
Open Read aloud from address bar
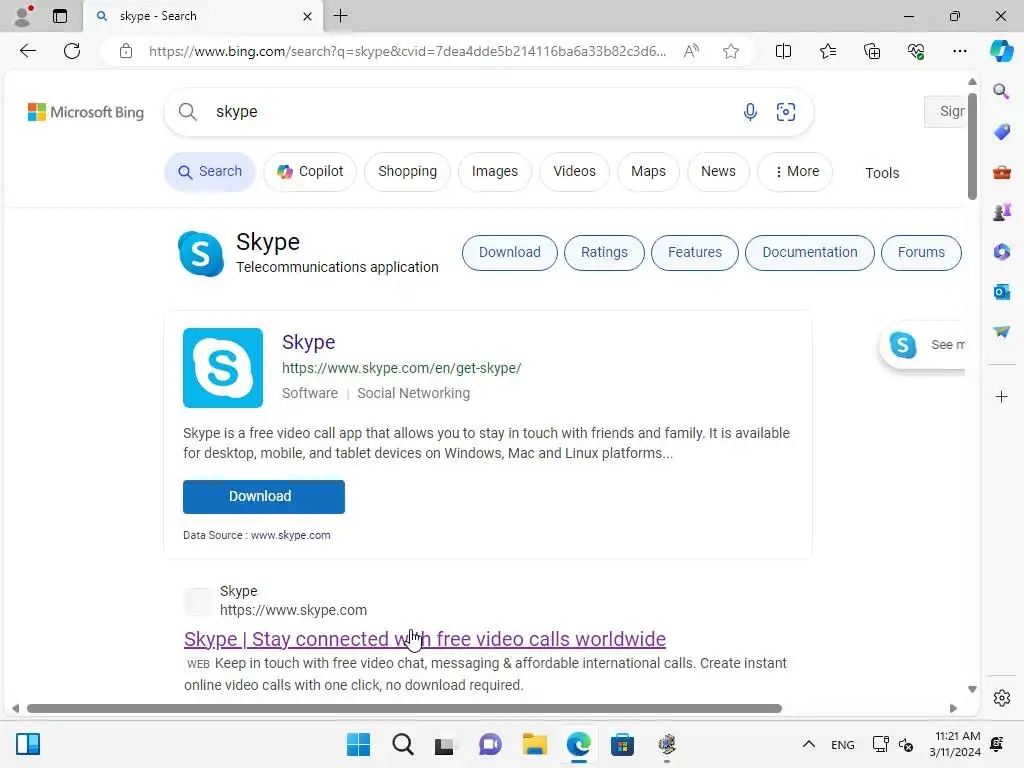point(691,51)
